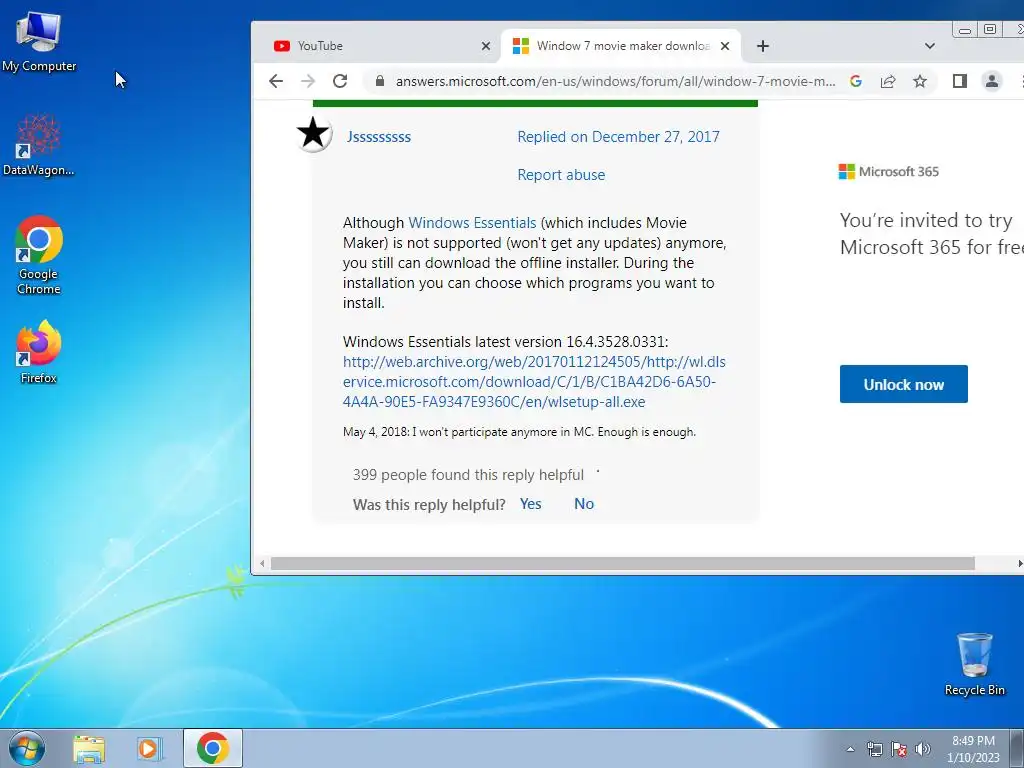Open the tab search dropdown chevron

[929, 46]
